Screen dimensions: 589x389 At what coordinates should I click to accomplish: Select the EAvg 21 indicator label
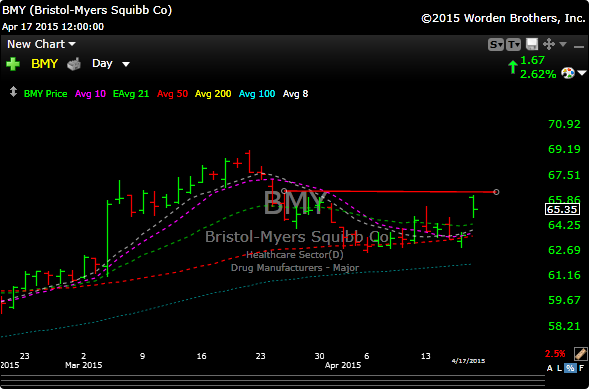tap(131, 94)
